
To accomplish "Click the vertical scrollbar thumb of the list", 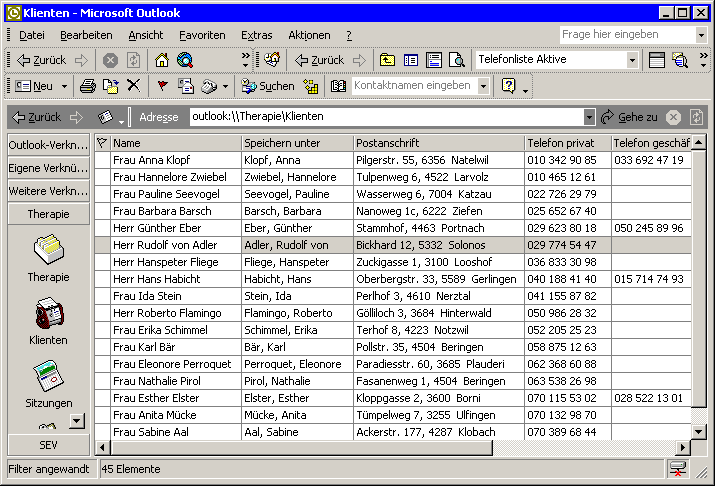I will coord(699,279).
